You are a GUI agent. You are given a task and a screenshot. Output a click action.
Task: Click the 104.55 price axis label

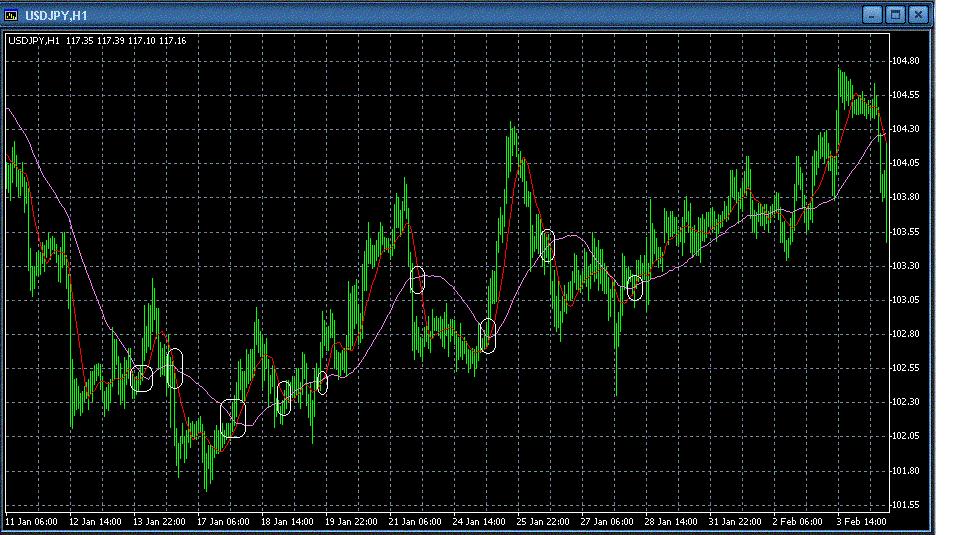(905, 95)
